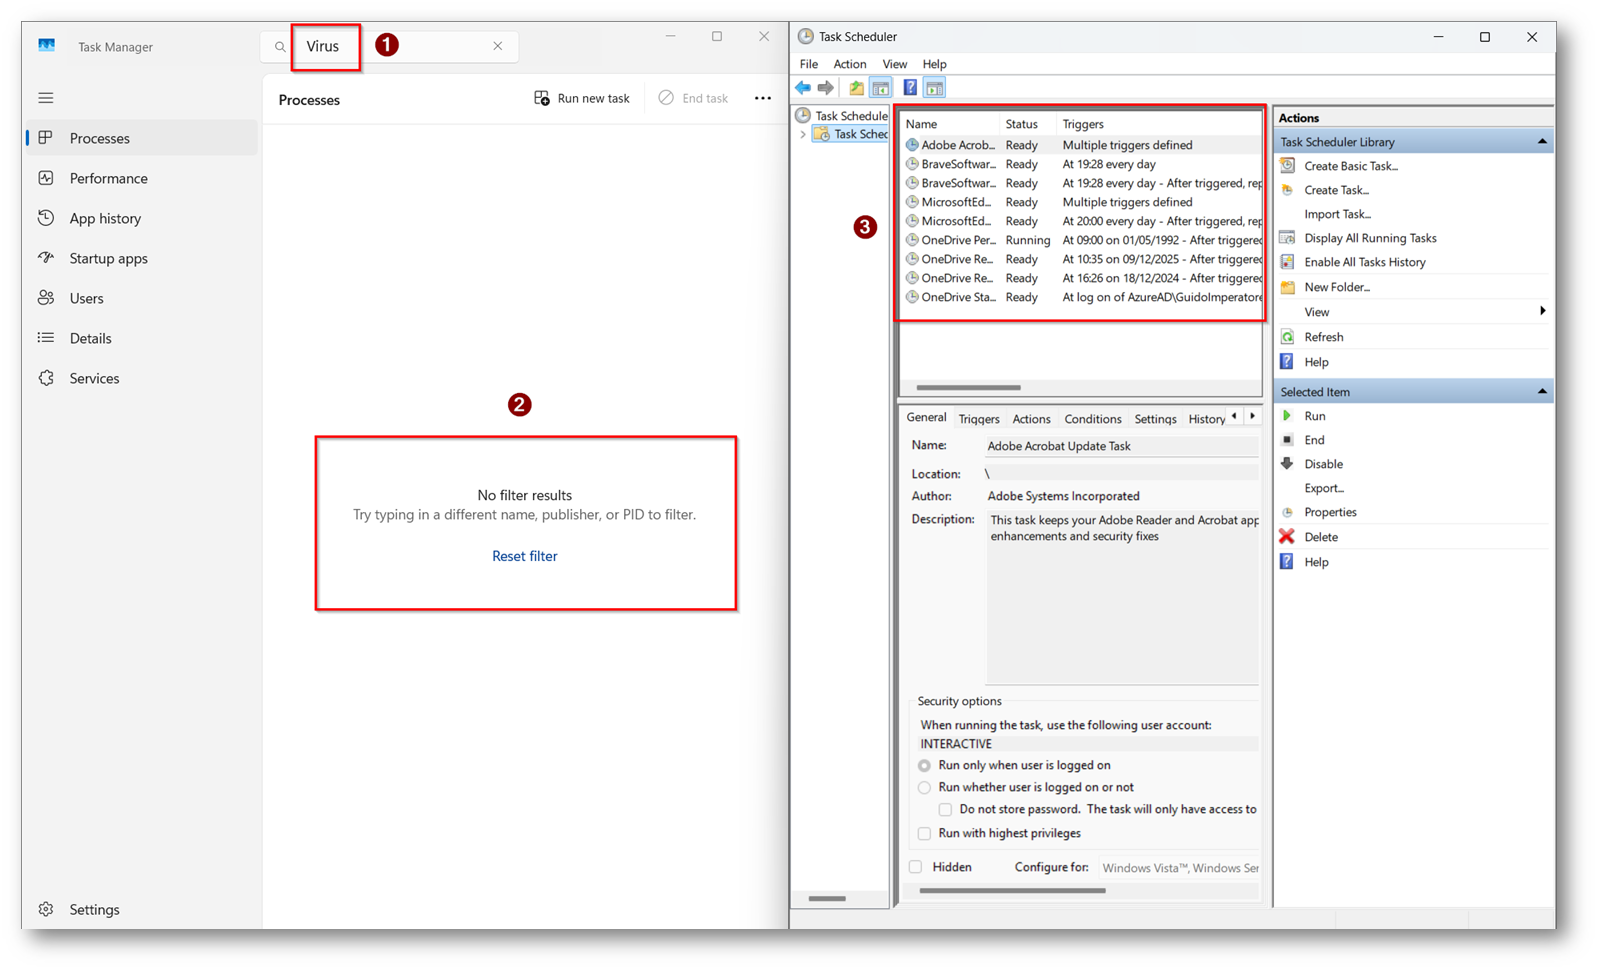
Task: Open the View submenu arrow in Actions pane
Action: 1543,312
